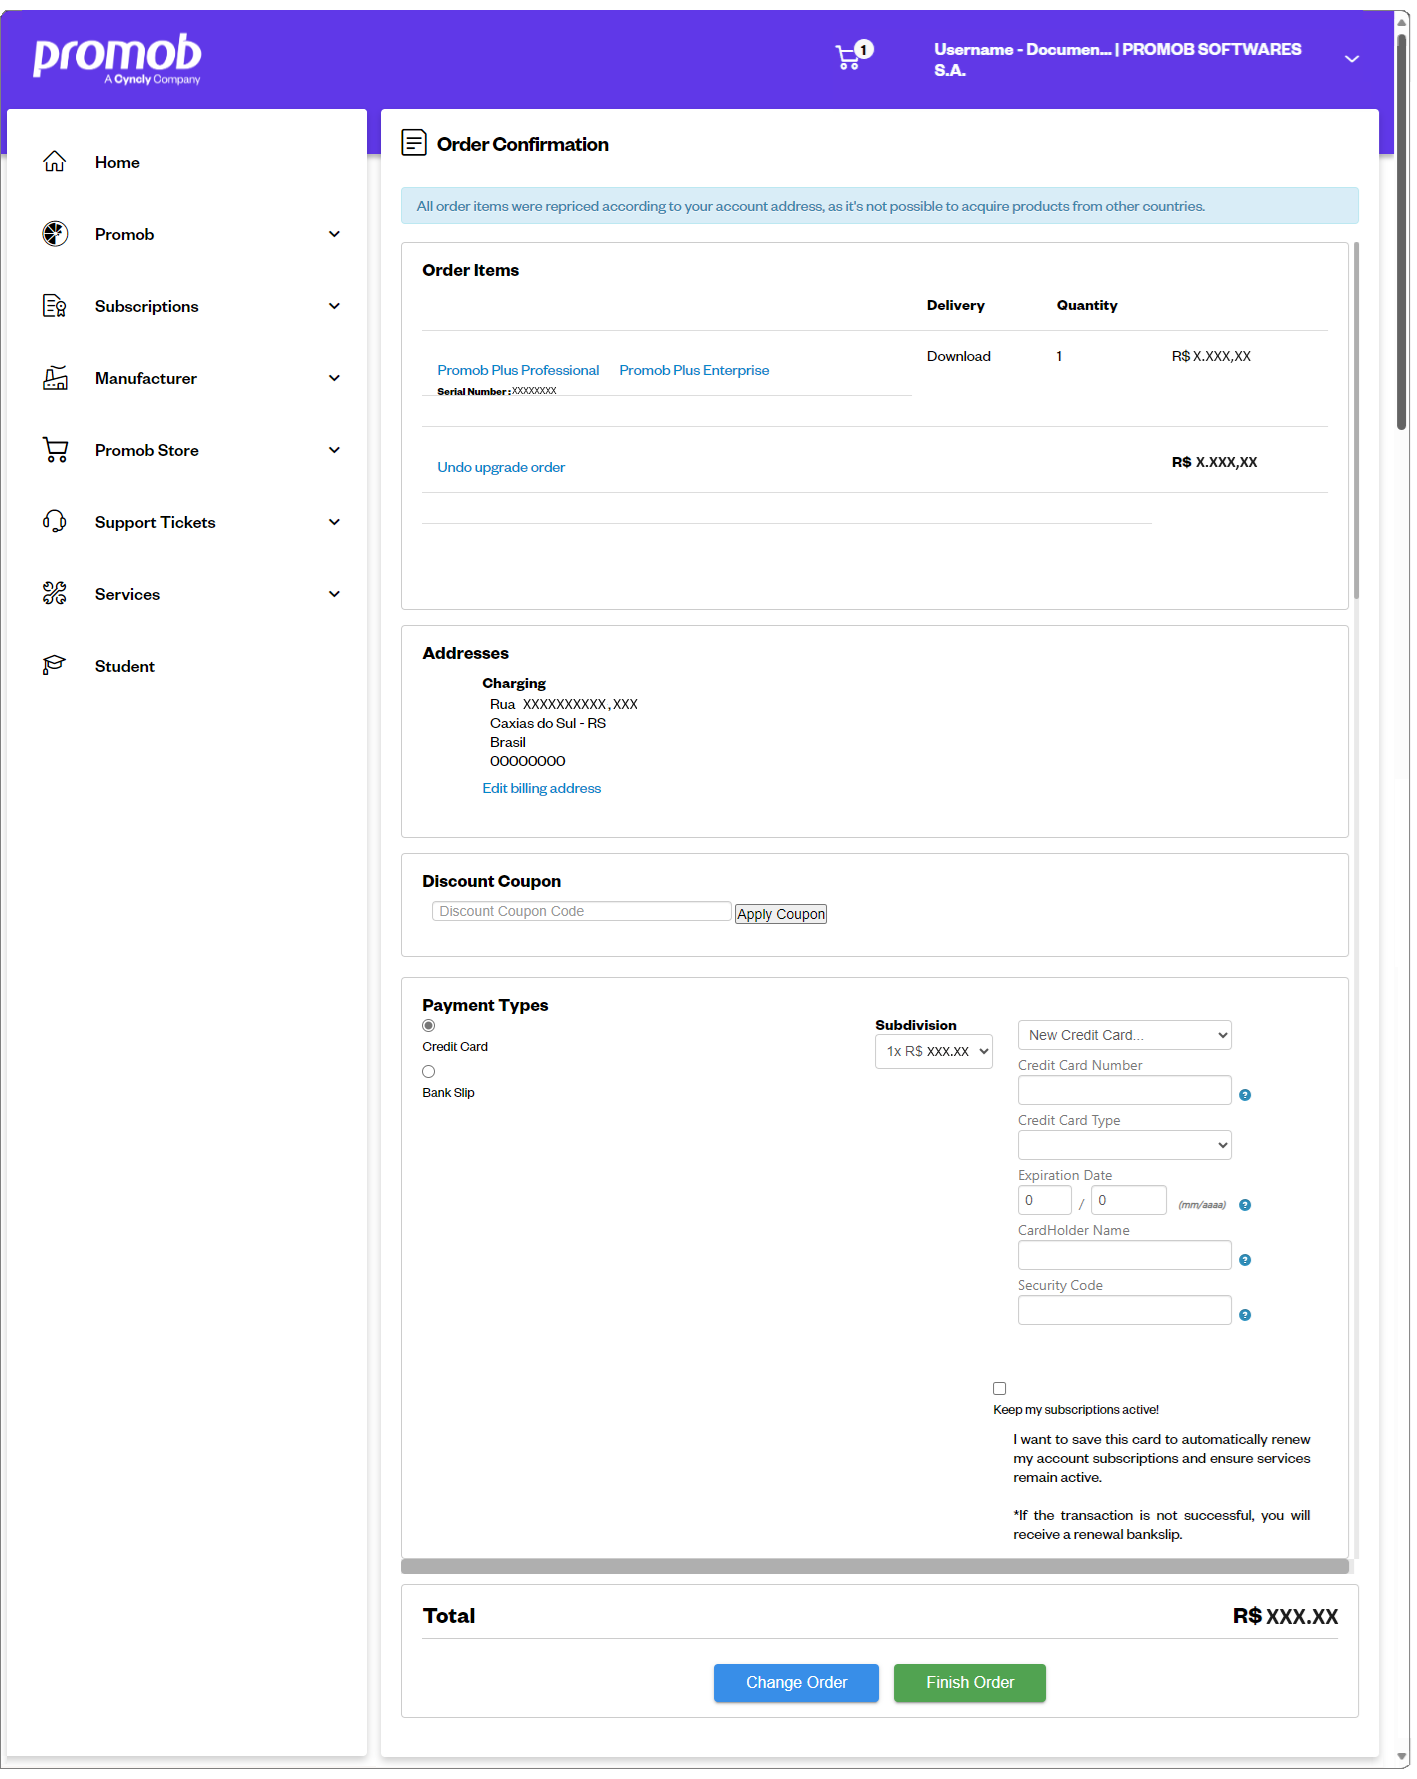Click the Services tools icon
This screenshot has width=1417, height=1779.
(55, 593)
